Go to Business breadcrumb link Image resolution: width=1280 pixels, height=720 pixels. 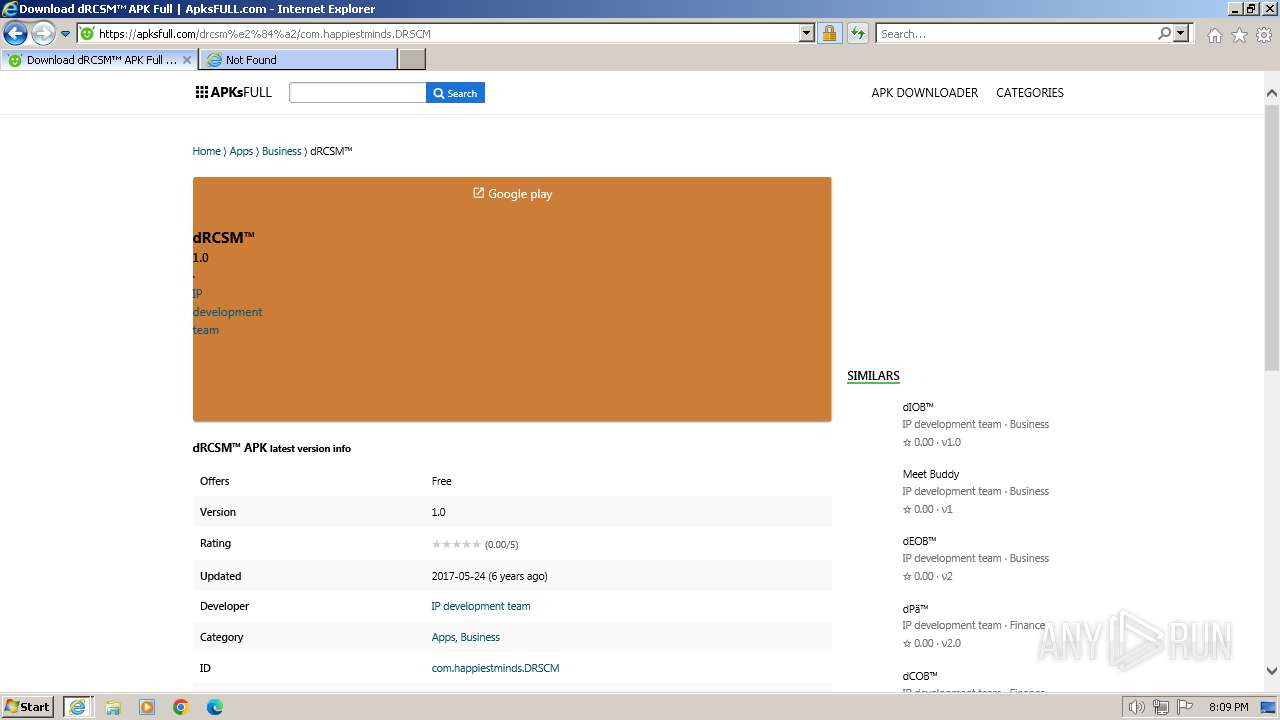pyautogui.click(x=281, y=151)
